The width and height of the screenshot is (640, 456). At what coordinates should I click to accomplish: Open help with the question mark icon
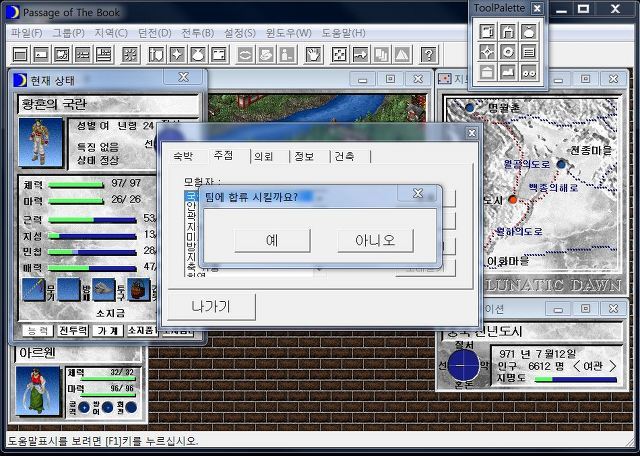pyautogui.click(x=429, y=54)
